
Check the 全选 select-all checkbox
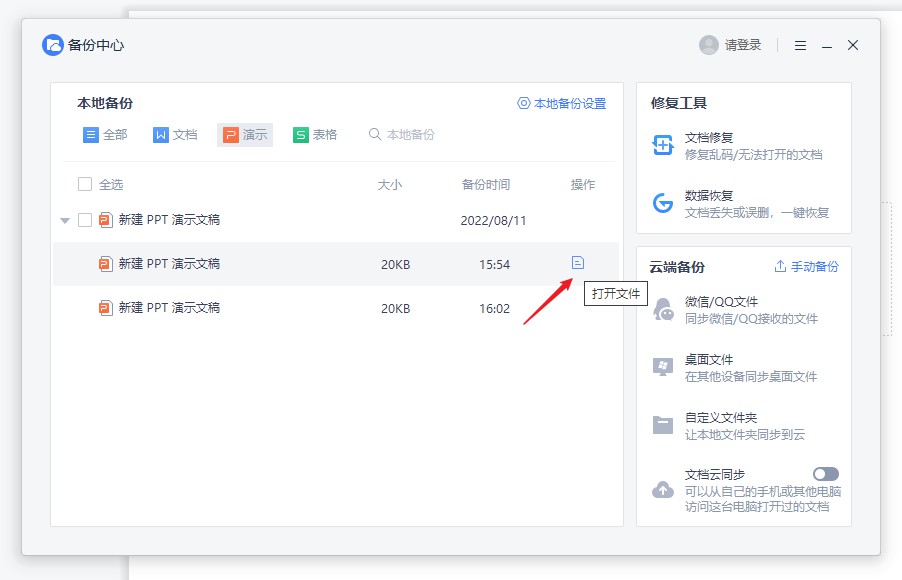click(x=86, y=184)
